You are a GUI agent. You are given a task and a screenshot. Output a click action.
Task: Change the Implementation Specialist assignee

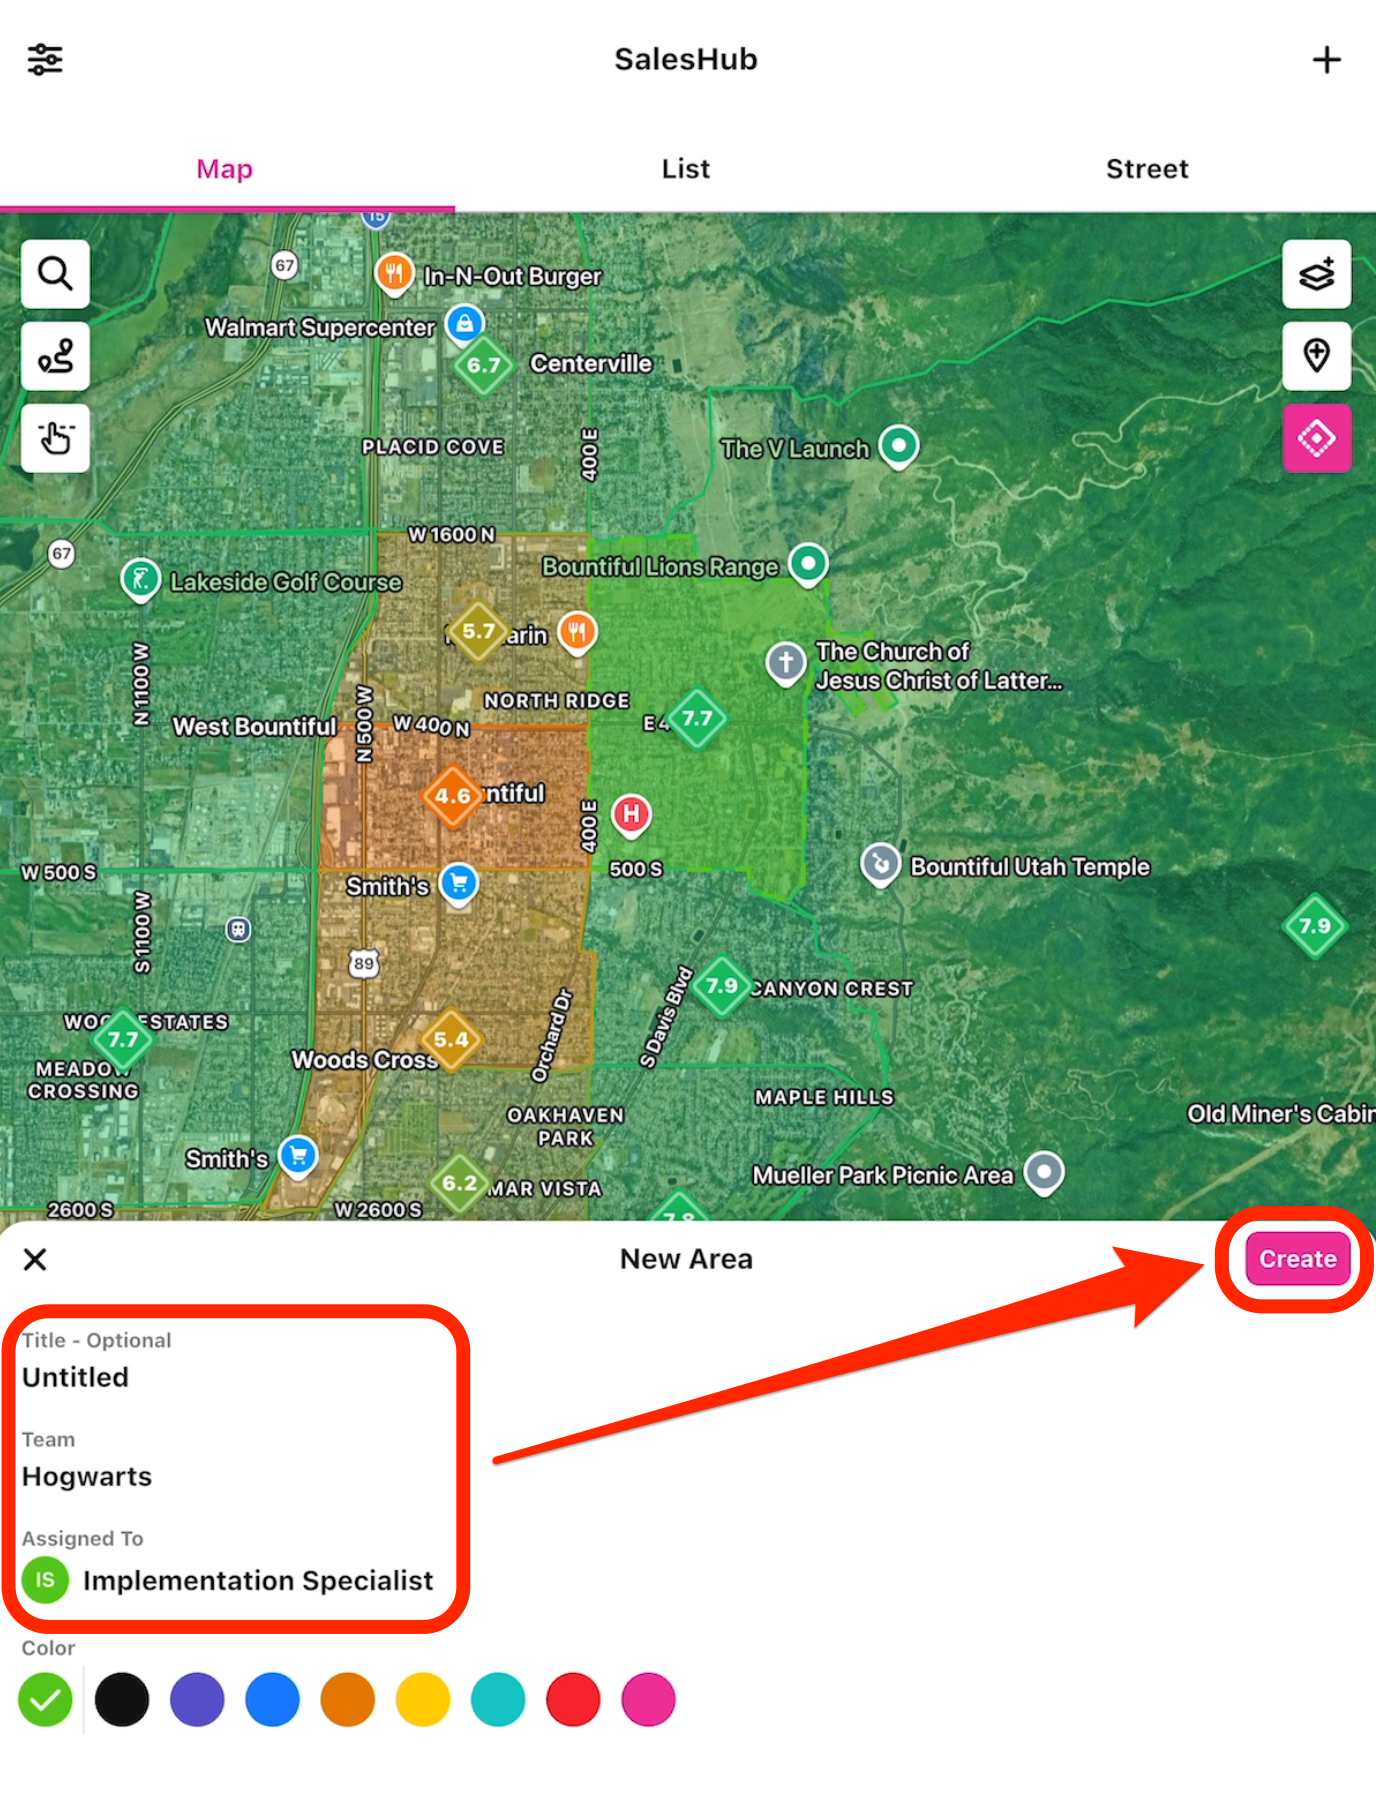click(x=257, y=1580)
